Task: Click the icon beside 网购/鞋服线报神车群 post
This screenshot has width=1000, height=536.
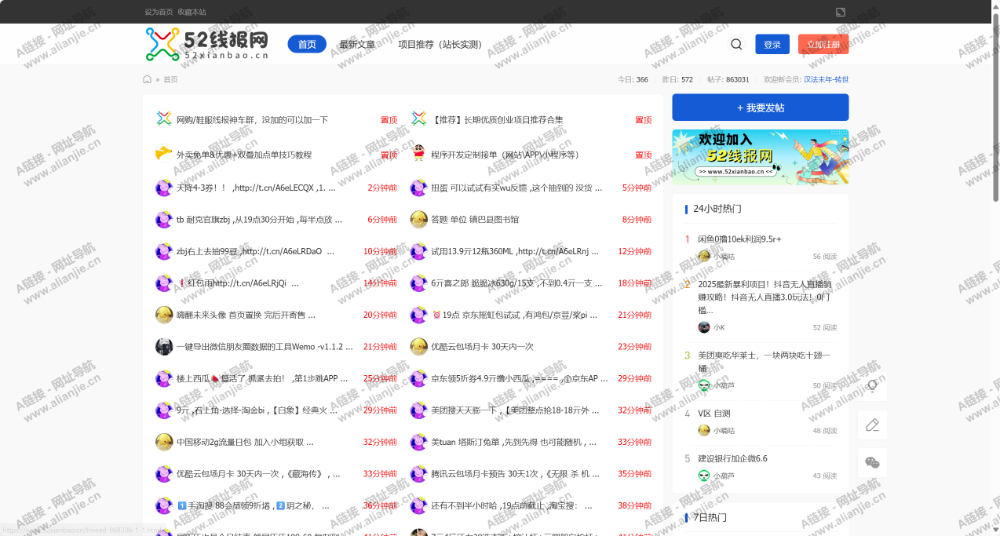Action: tap(164, 119)
